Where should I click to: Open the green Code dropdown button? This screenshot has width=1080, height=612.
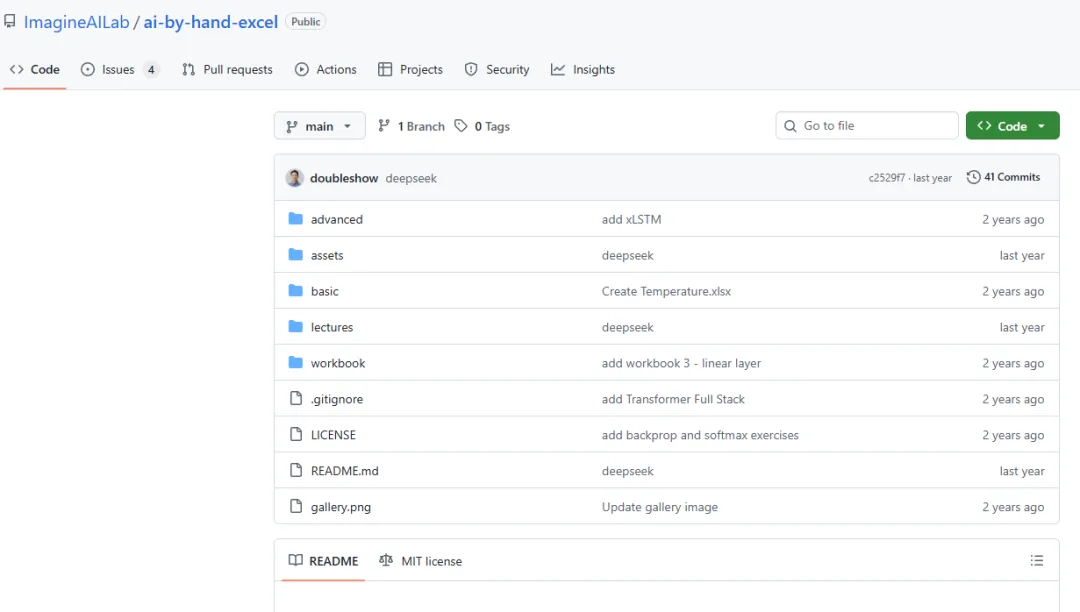point(1012,126)
